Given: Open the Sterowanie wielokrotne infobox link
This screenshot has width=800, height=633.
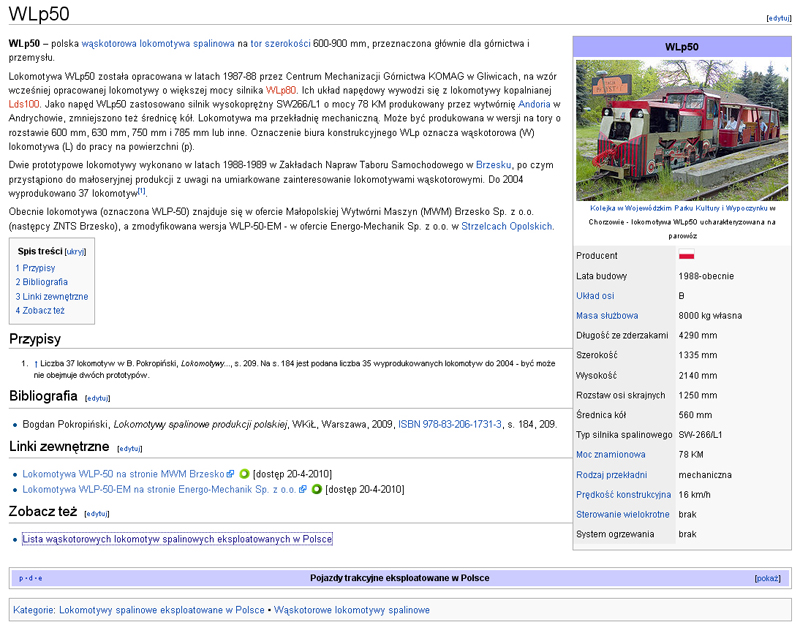Looking at the screenshot, I should point(622,515).
